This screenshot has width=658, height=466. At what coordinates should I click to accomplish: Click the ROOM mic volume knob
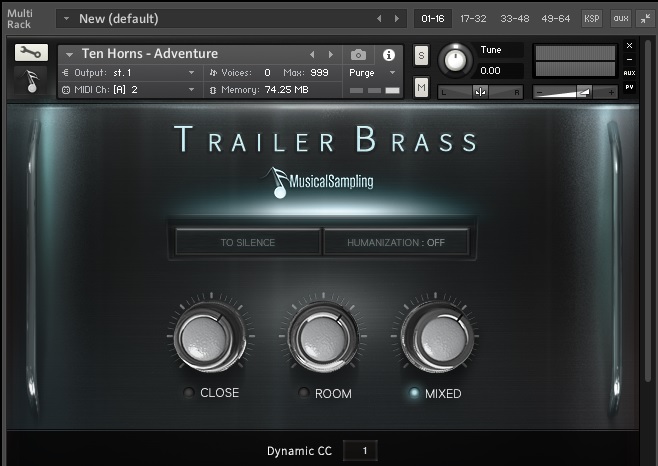(x=324, y=337)
